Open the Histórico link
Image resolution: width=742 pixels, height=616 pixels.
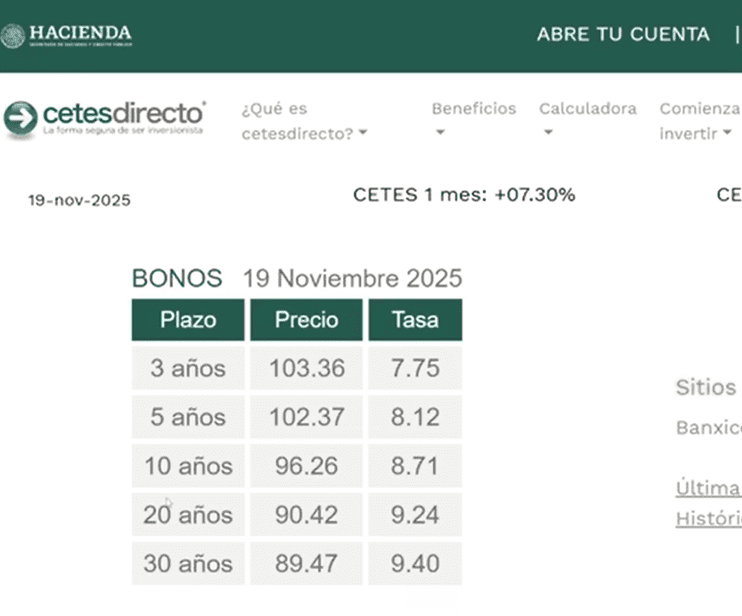click(708, 519)
